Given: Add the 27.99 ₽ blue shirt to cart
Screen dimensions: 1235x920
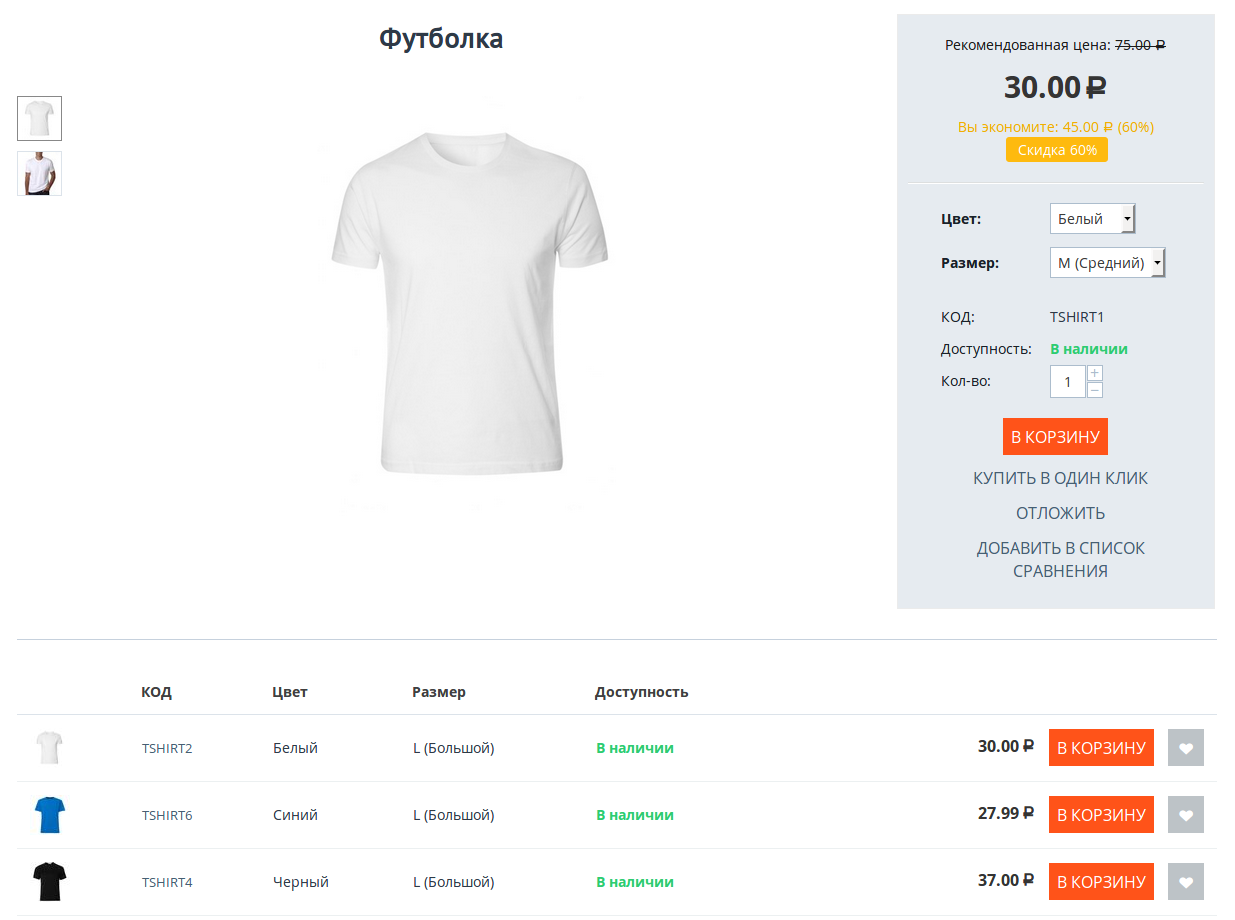Looking at the screenshot, I should point(1101,815).
